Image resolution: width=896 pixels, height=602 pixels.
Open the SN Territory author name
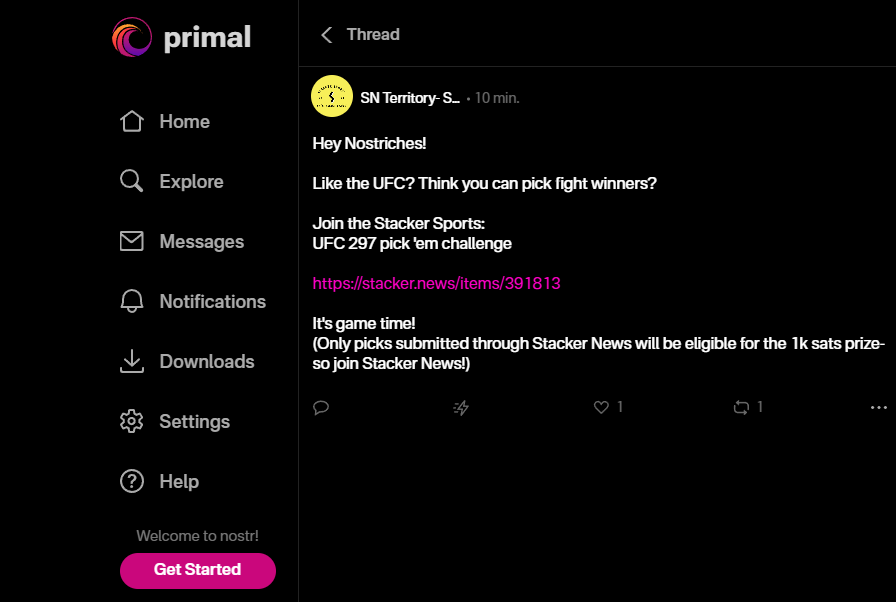click(410, 98)
